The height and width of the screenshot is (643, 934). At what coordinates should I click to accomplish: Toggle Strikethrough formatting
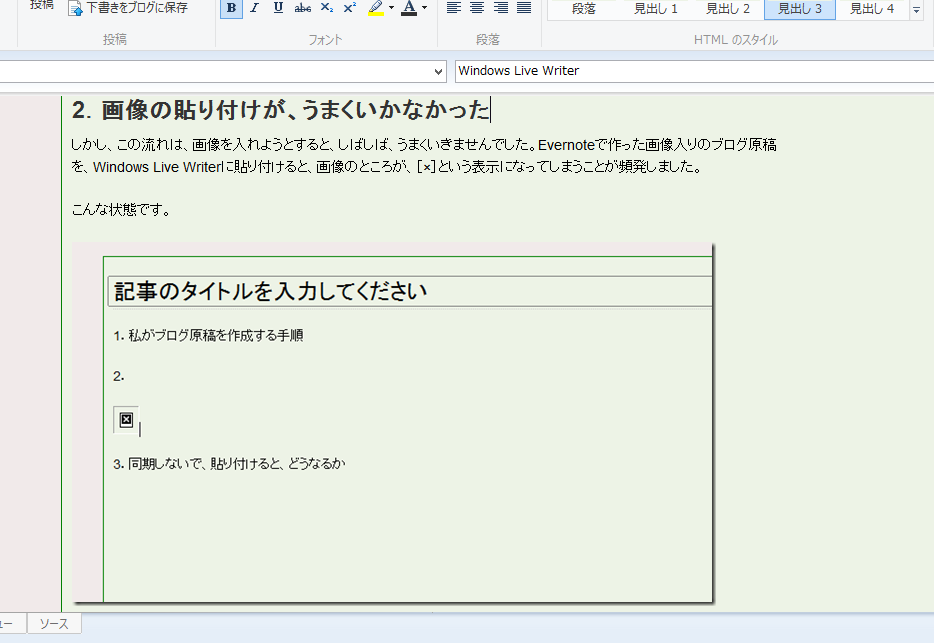(303, 8)
